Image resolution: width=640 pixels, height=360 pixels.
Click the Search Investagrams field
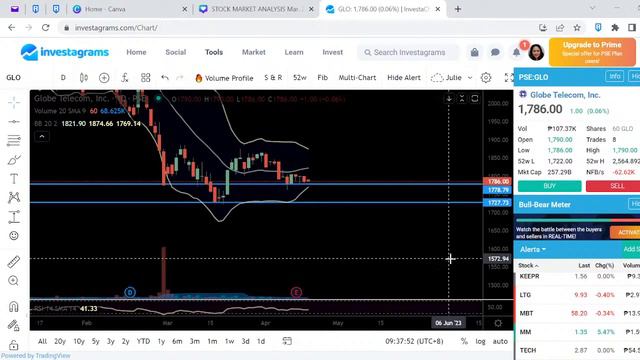pyautogui.click(x=408, y=52)
